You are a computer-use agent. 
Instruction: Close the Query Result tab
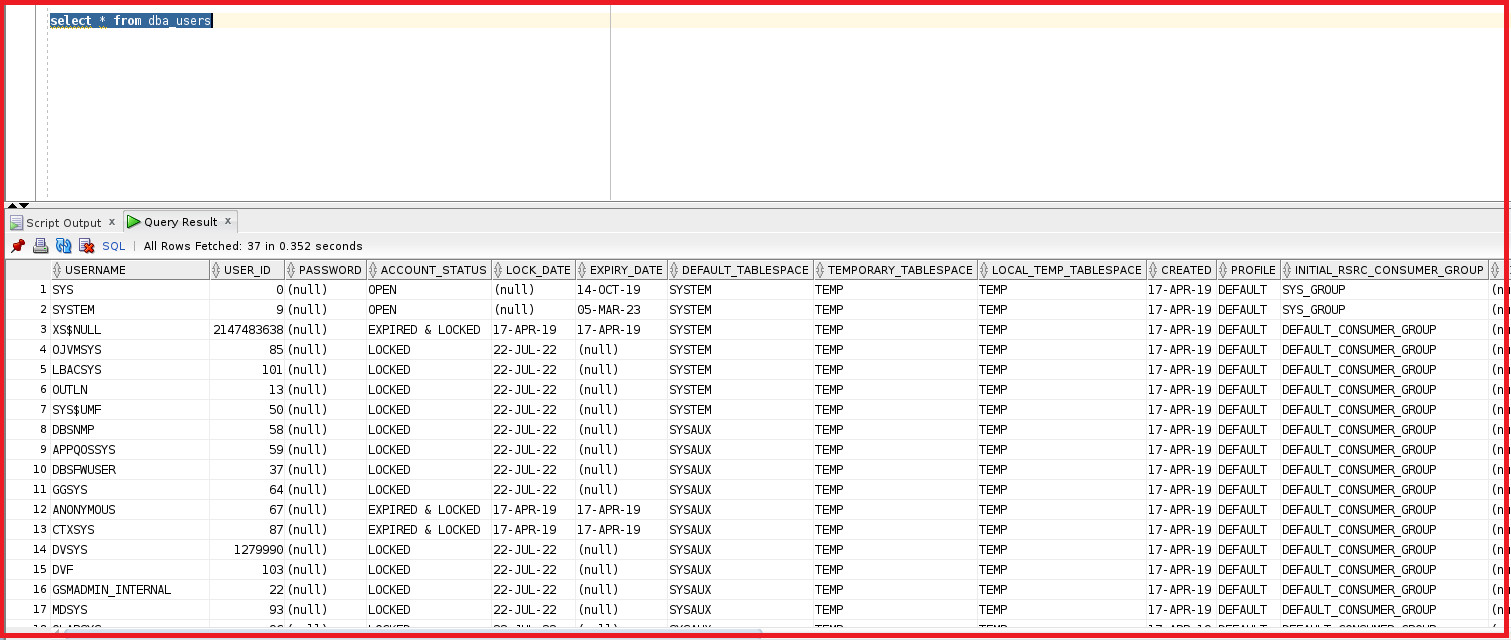pyautogui.click(x=228, y=221)
